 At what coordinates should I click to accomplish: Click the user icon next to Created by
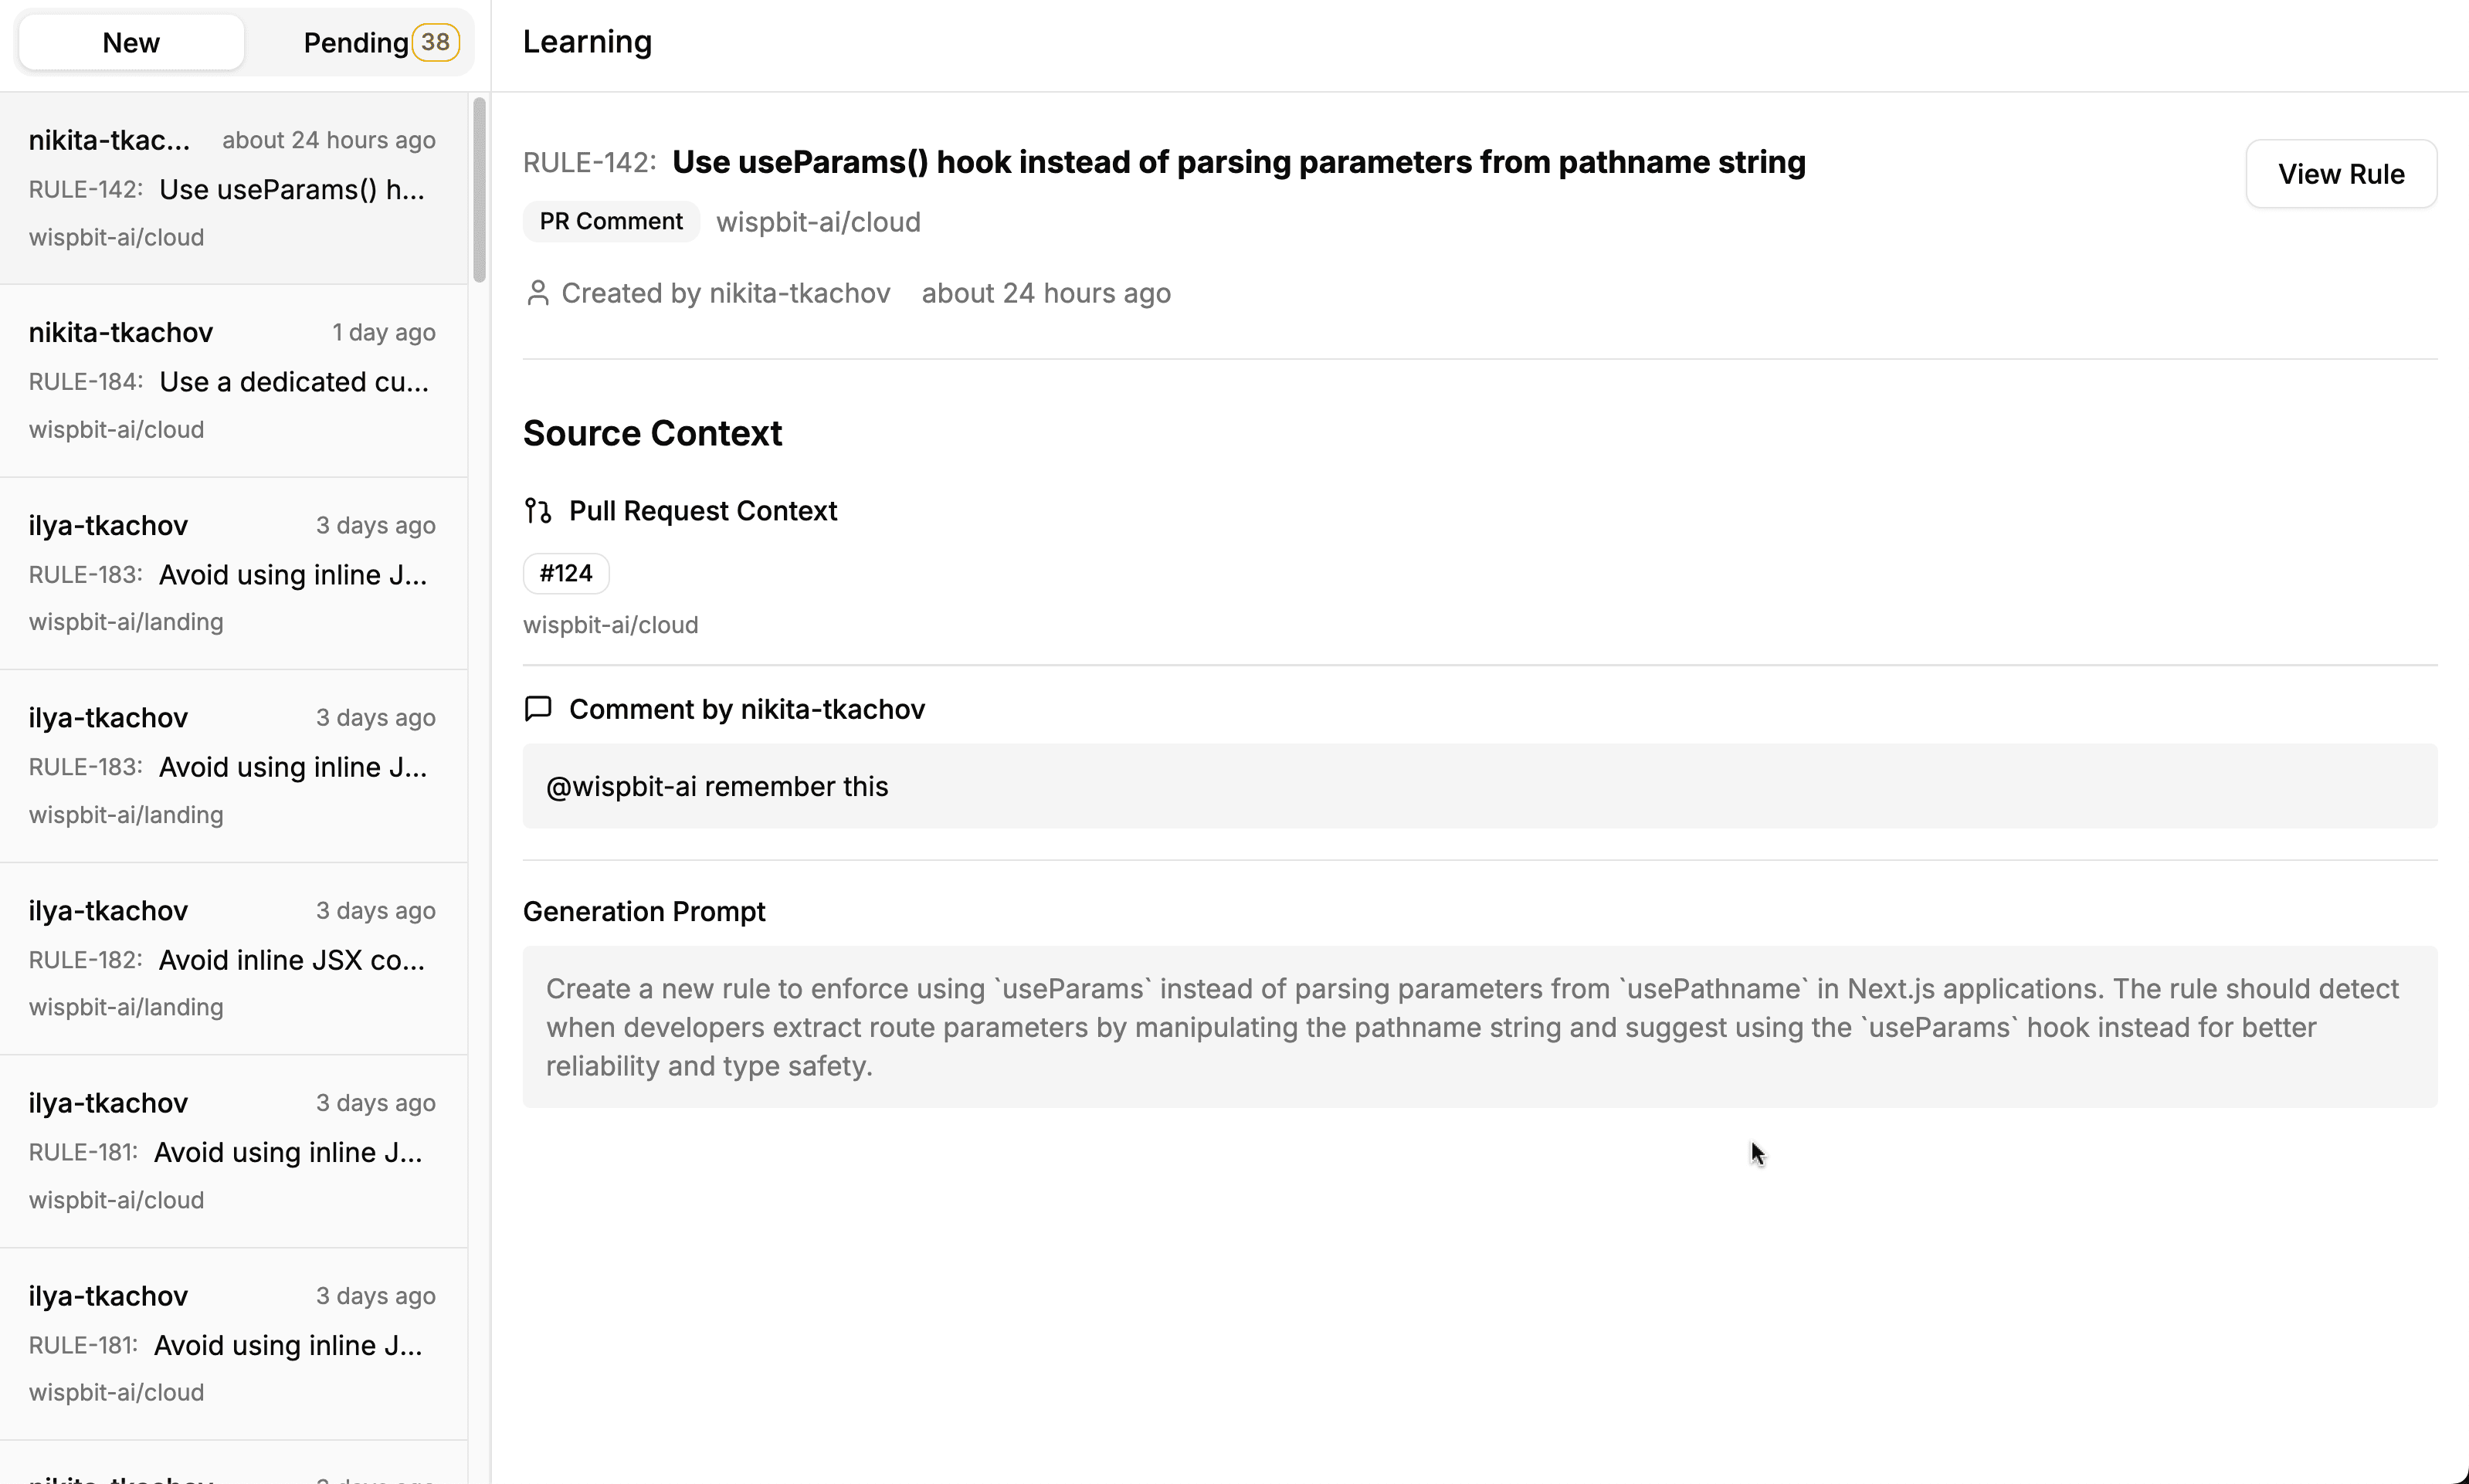pyautogui.click(x=538, y=293)
